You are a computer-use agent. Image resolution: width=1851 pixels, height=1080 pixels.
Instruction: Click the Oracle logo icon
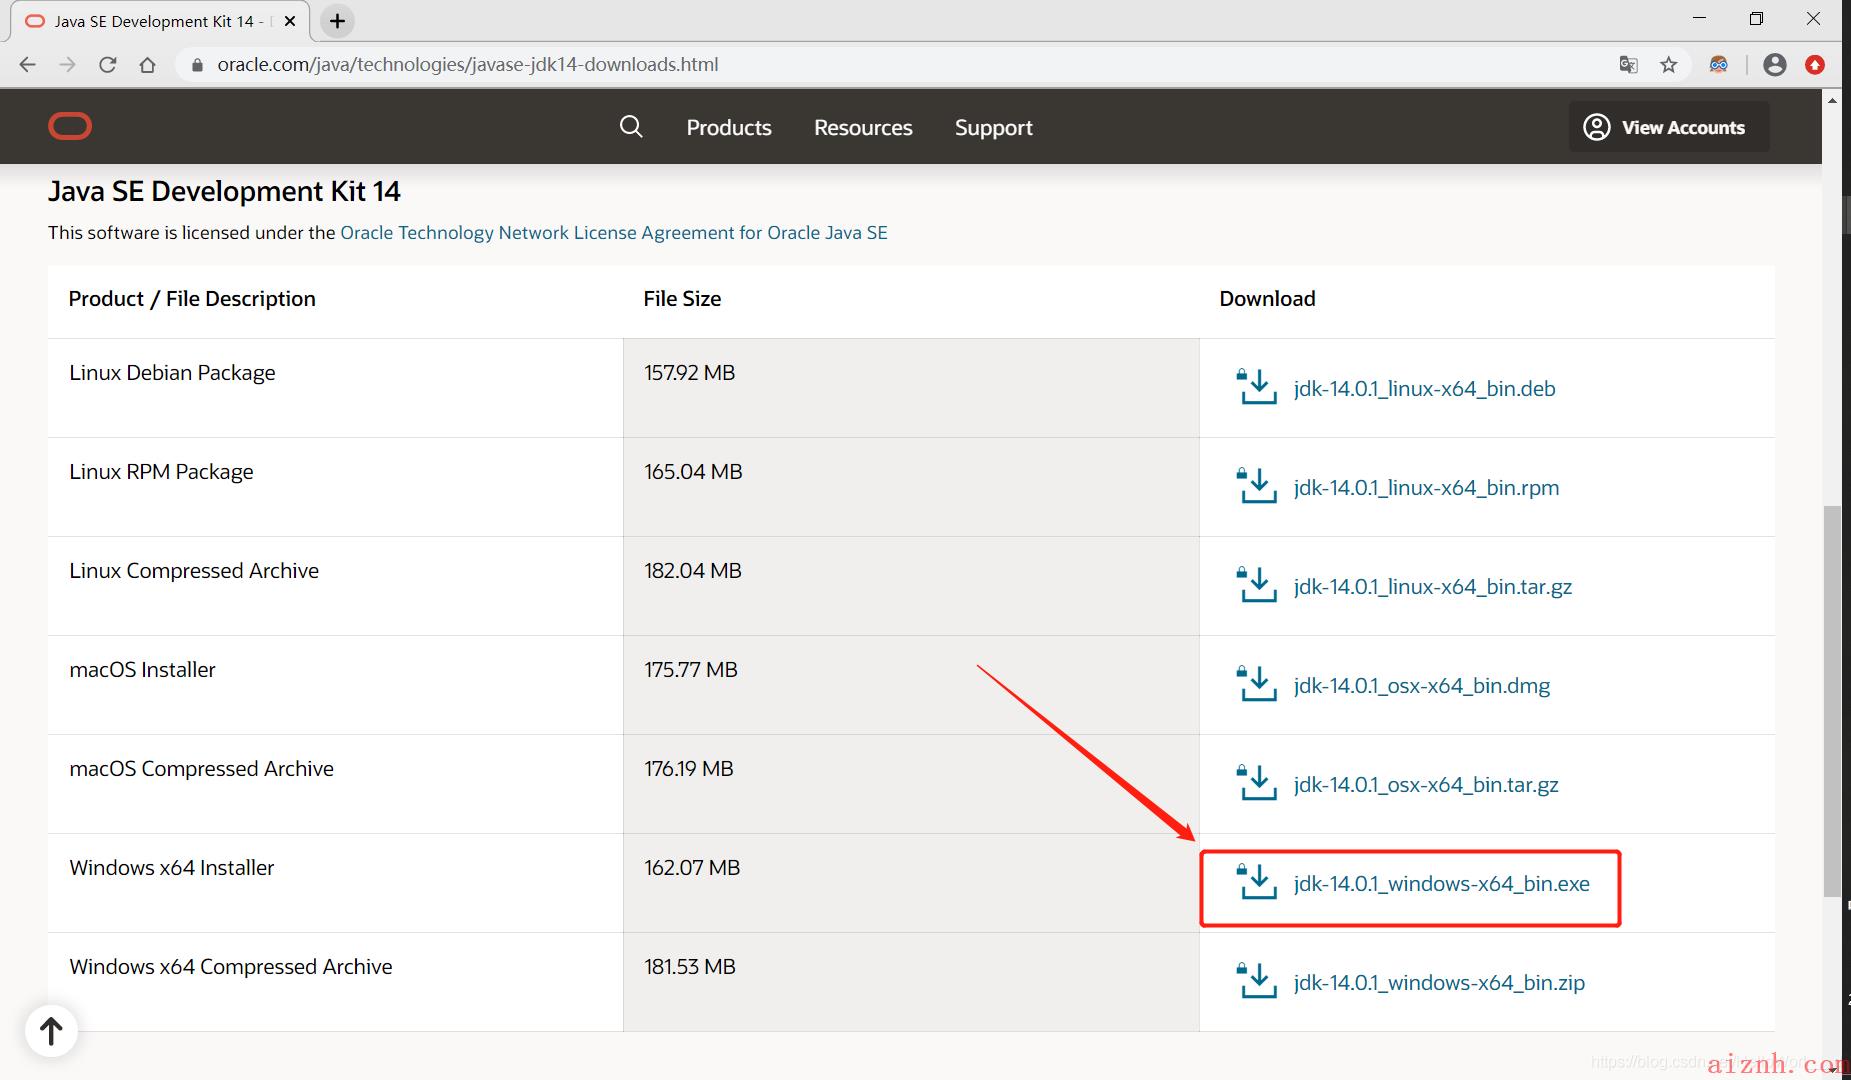pyautogui.click(x=70, y=126)
